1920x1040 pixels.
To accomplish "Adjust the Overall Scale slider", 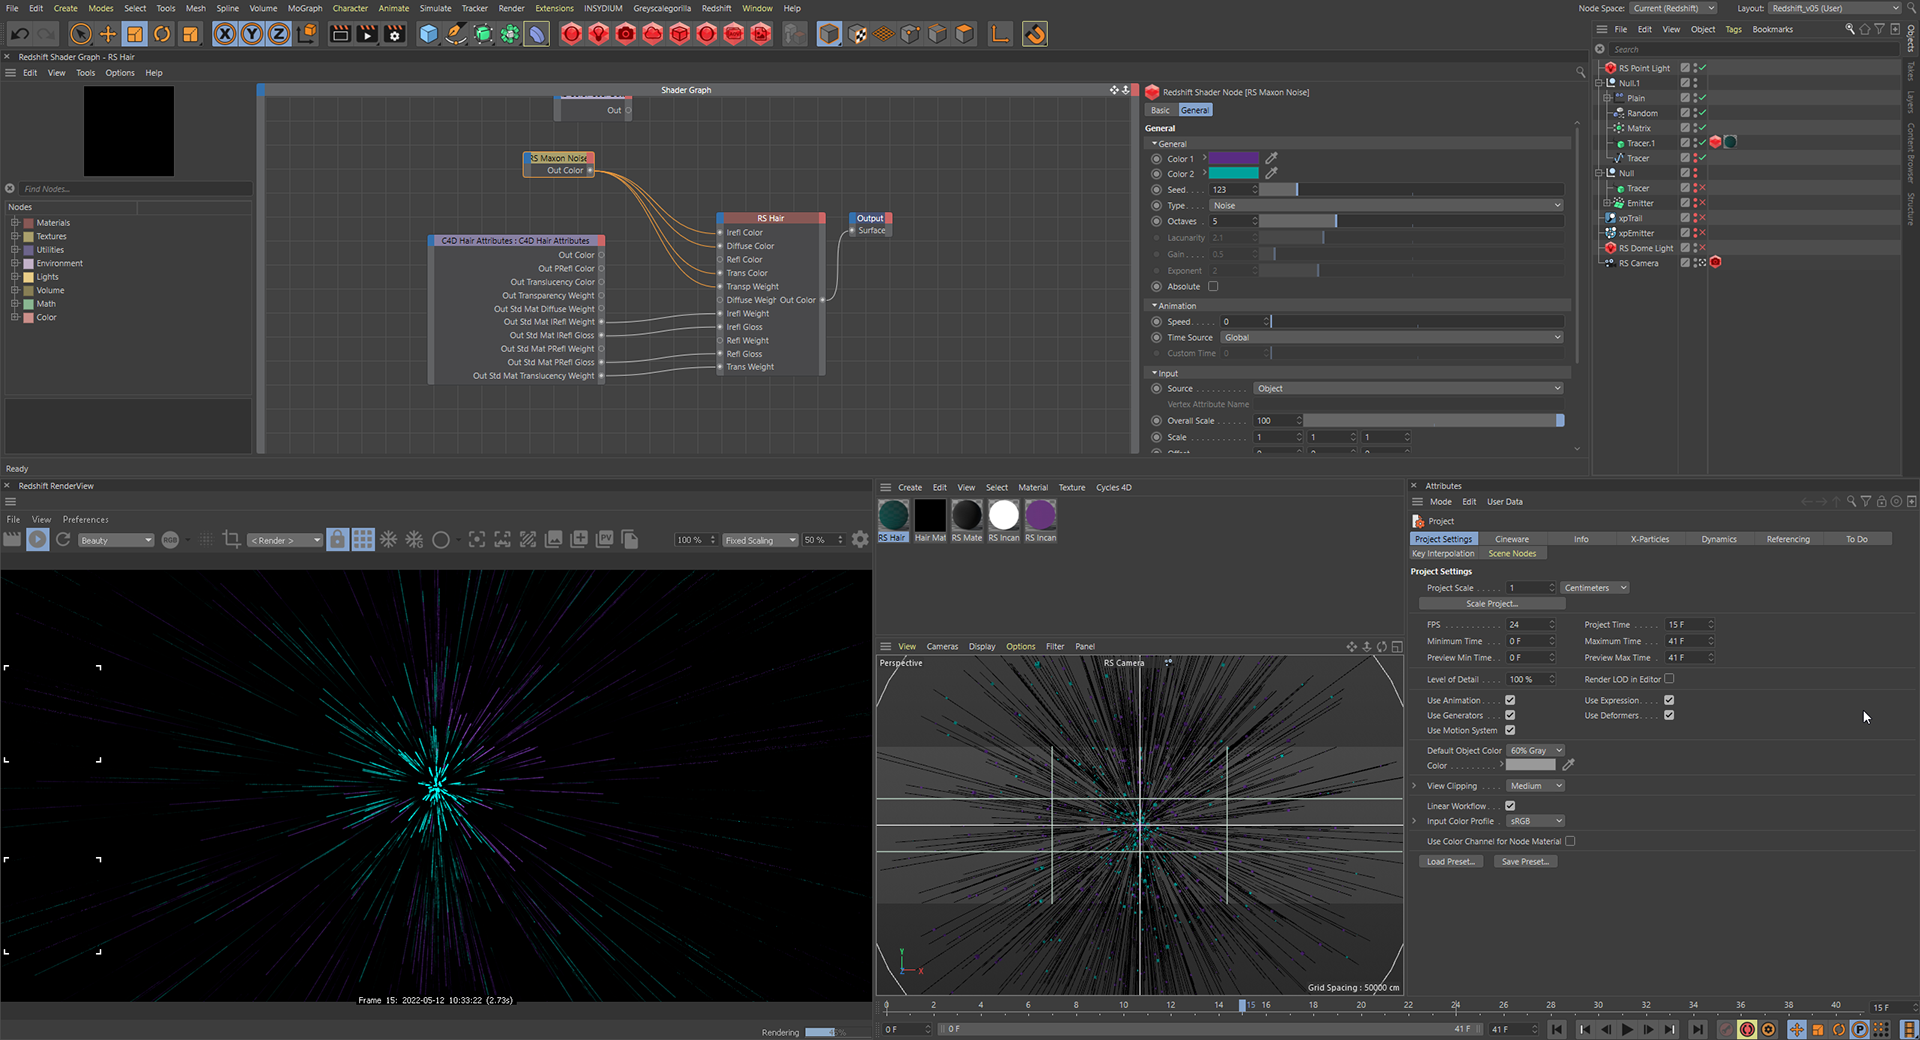I will [1434, 421].
